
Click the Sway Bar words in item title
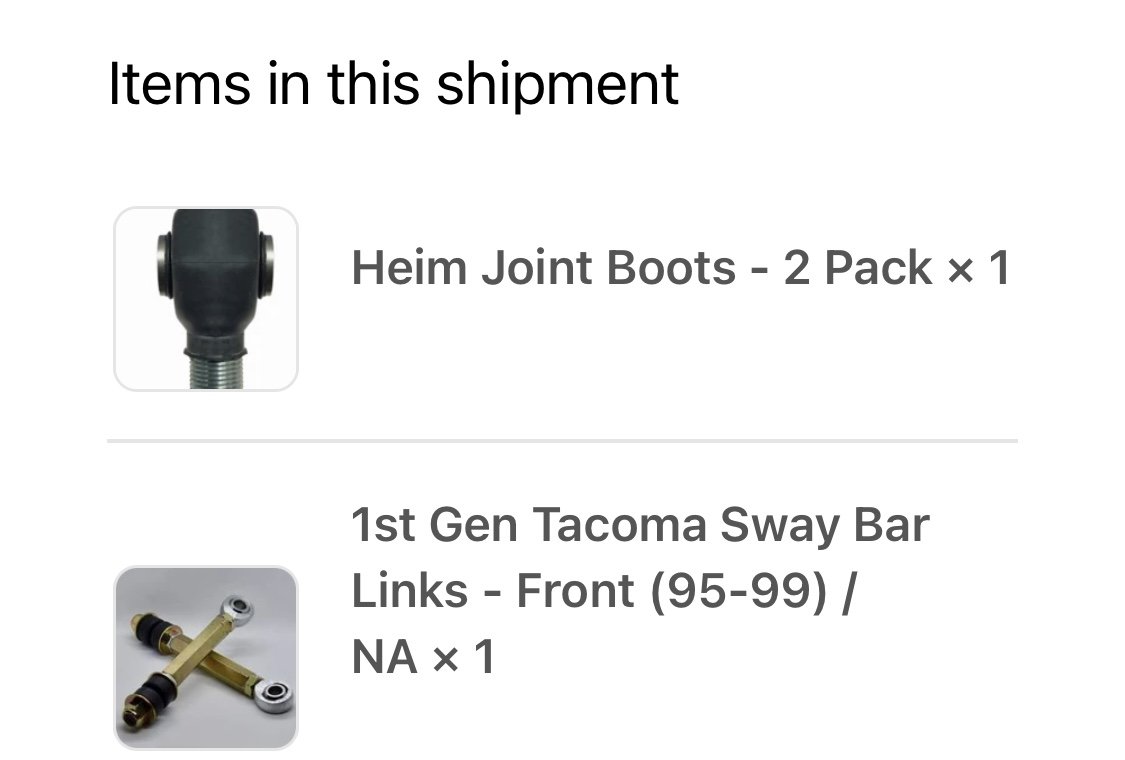click(x=825, y=527)
